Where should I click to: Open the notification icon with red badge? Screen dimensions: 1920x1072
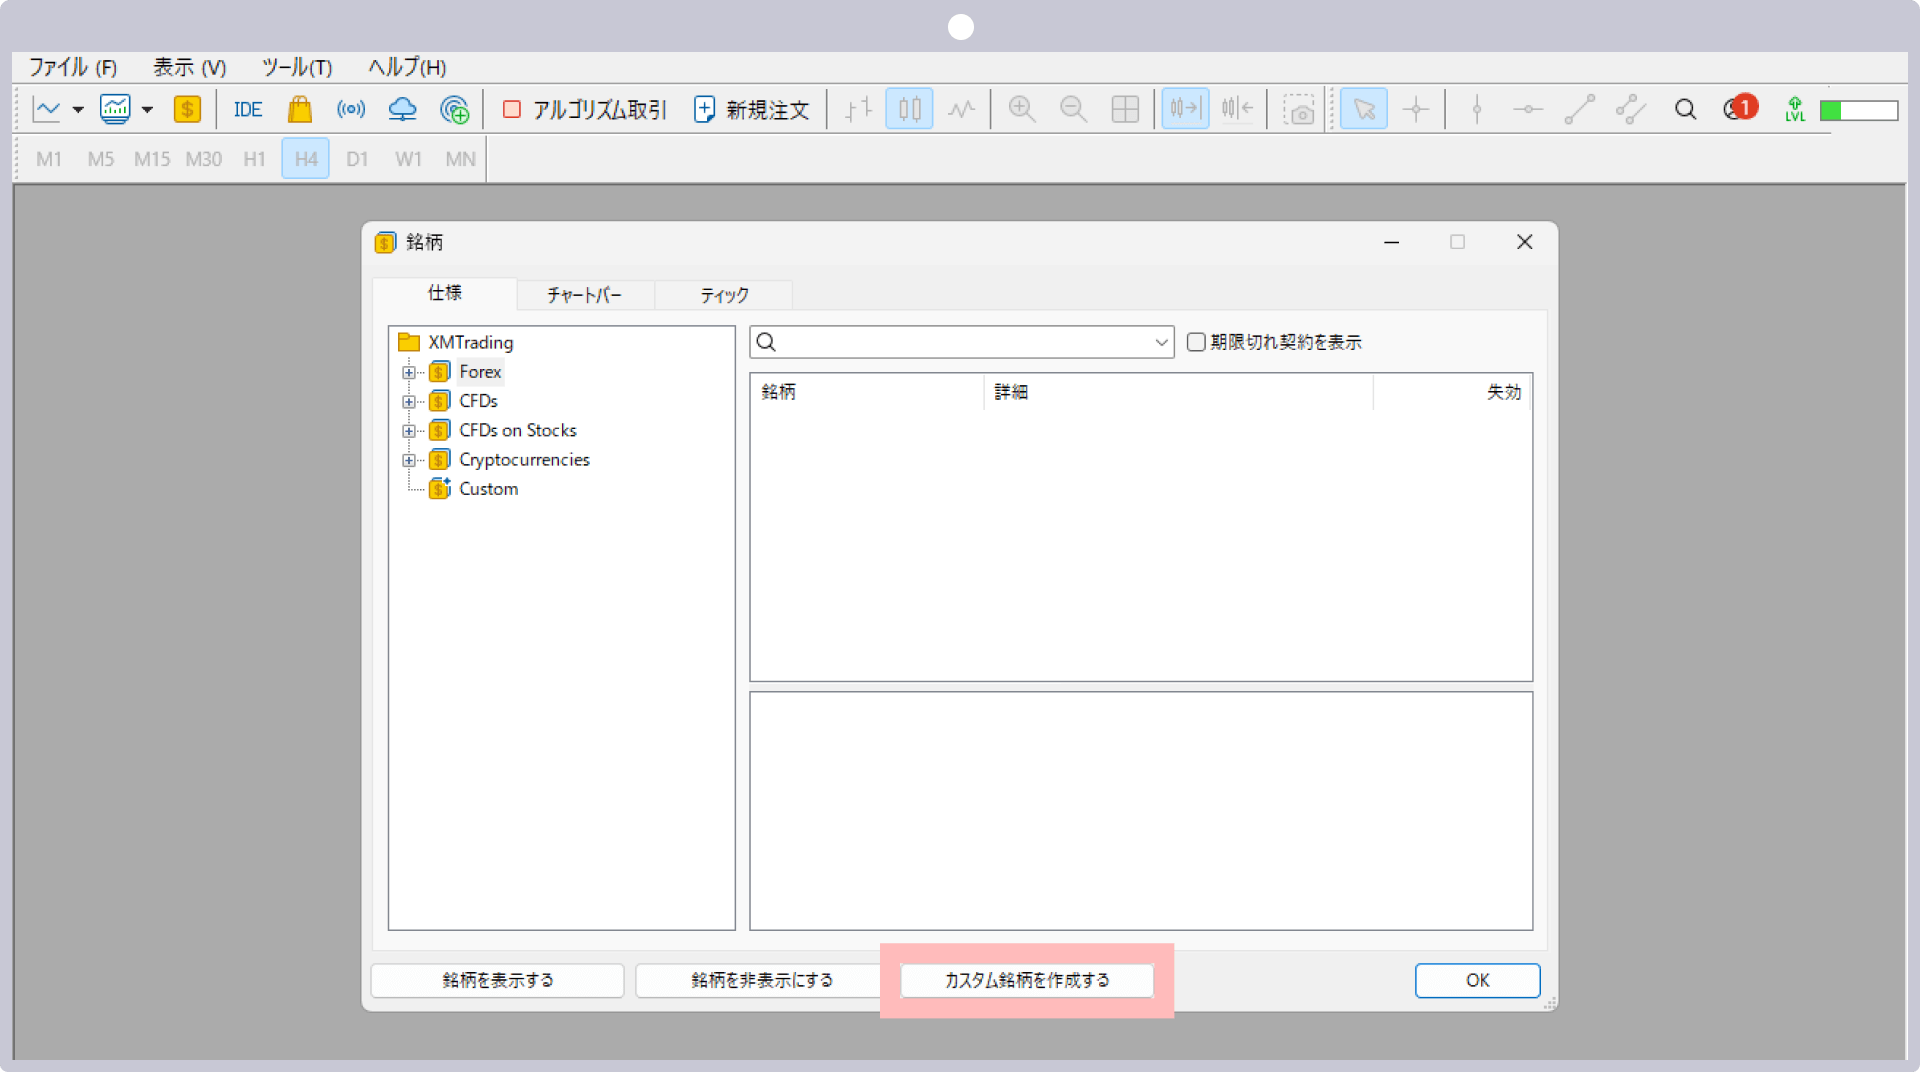pos(1740,108)
